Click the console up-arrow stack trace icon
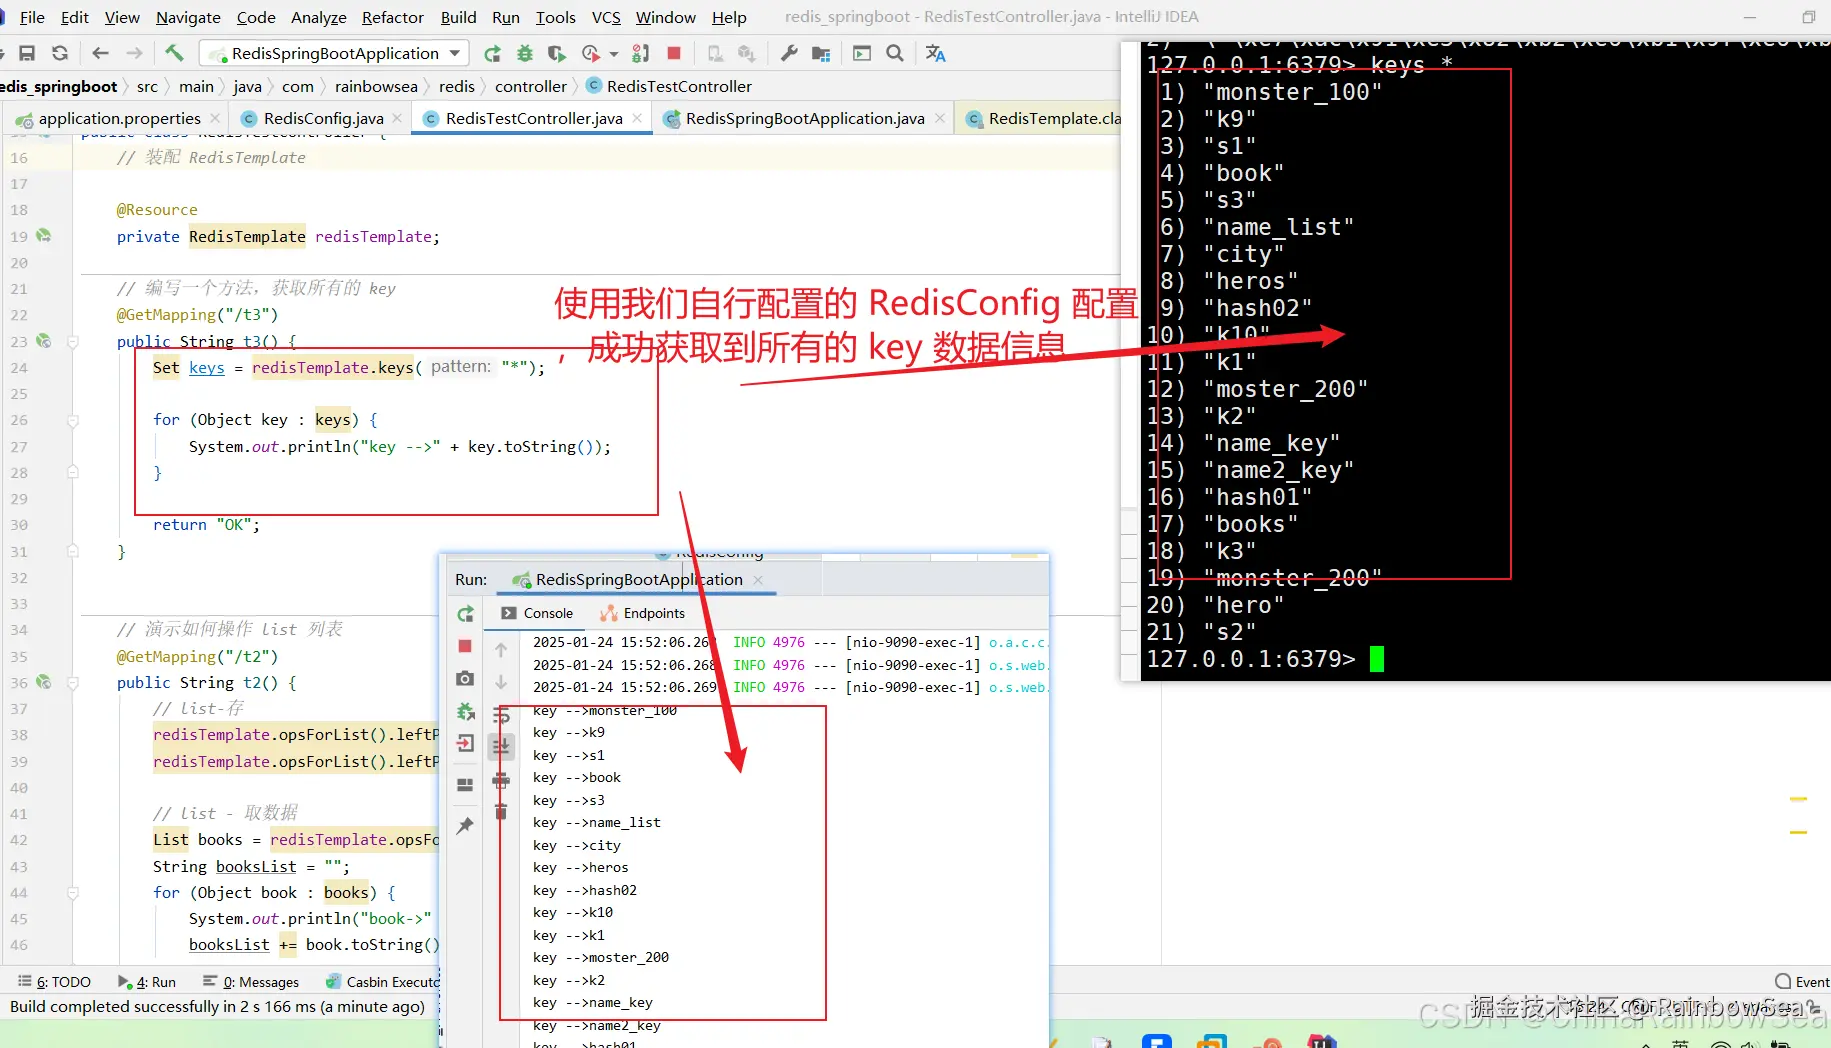The image size is (1831, 1048). tap(501, 649)
